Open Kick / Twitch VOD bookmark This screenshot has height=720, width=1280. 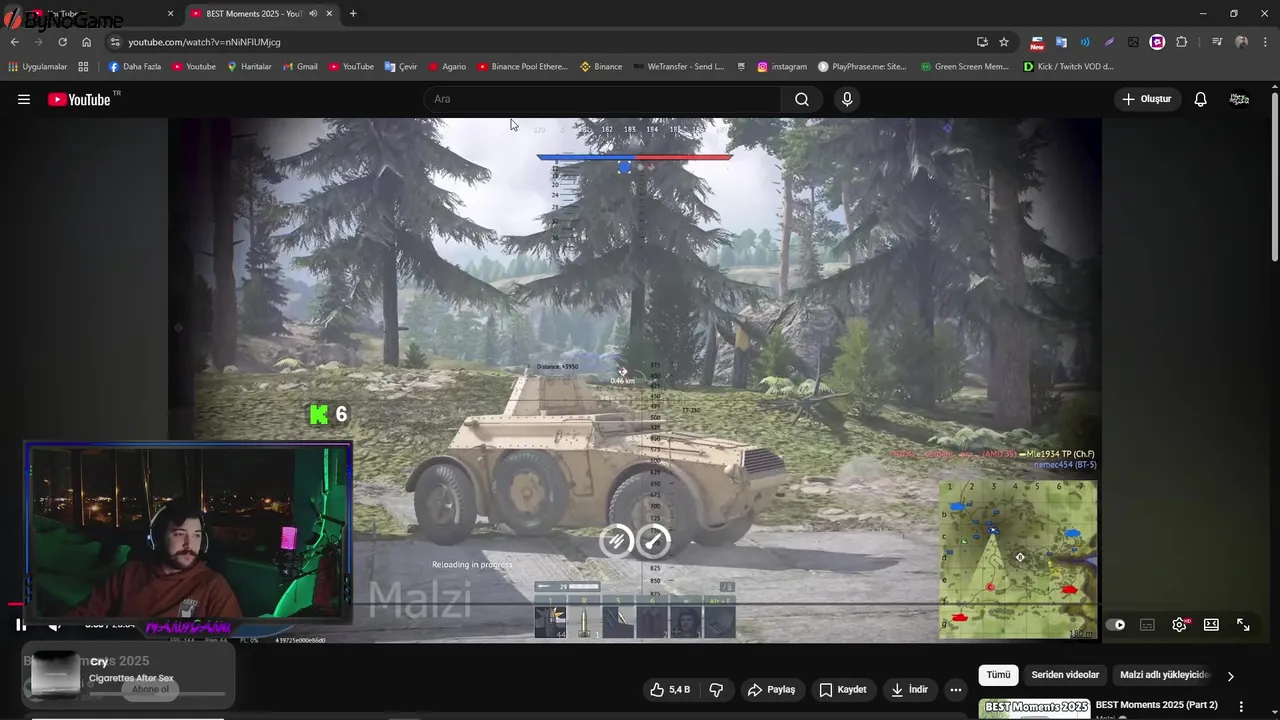coord(1068,67)
